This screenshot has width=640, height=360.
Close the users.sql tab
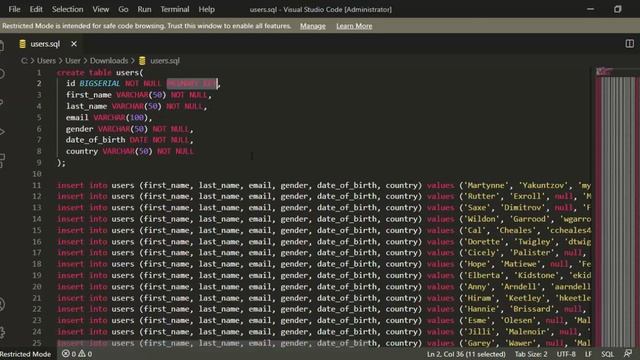coord(74,44)
